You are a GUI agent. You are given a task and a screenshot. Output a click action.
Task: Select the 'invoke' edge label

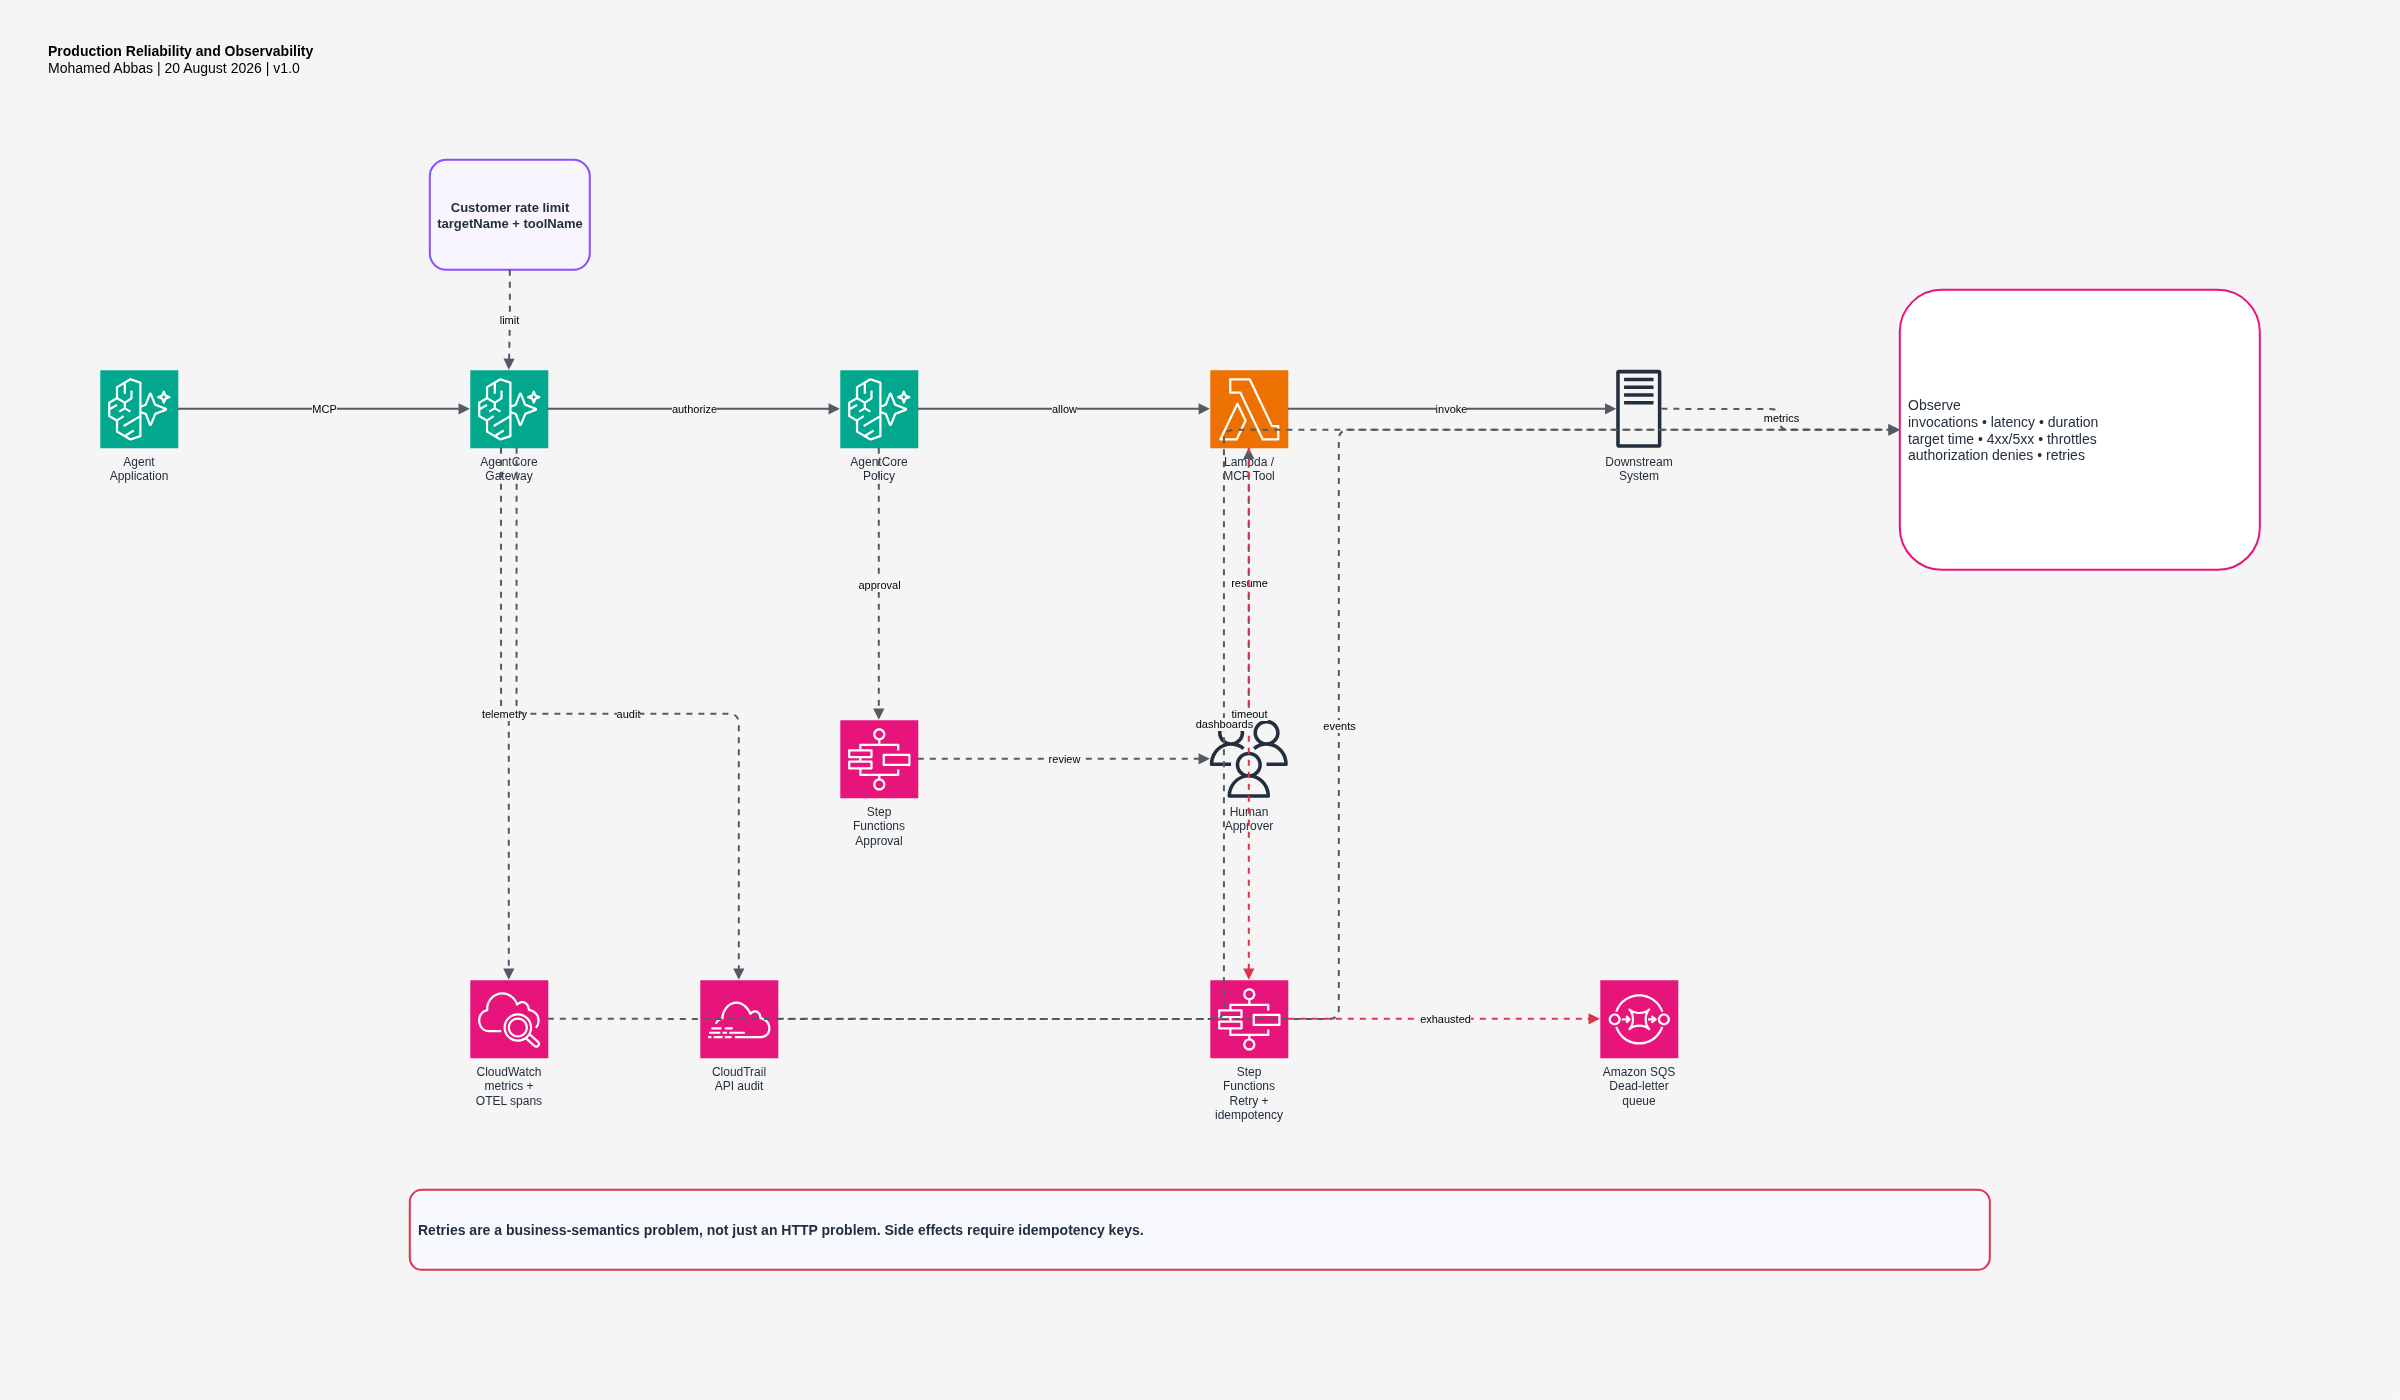(x=1451, y=409)
